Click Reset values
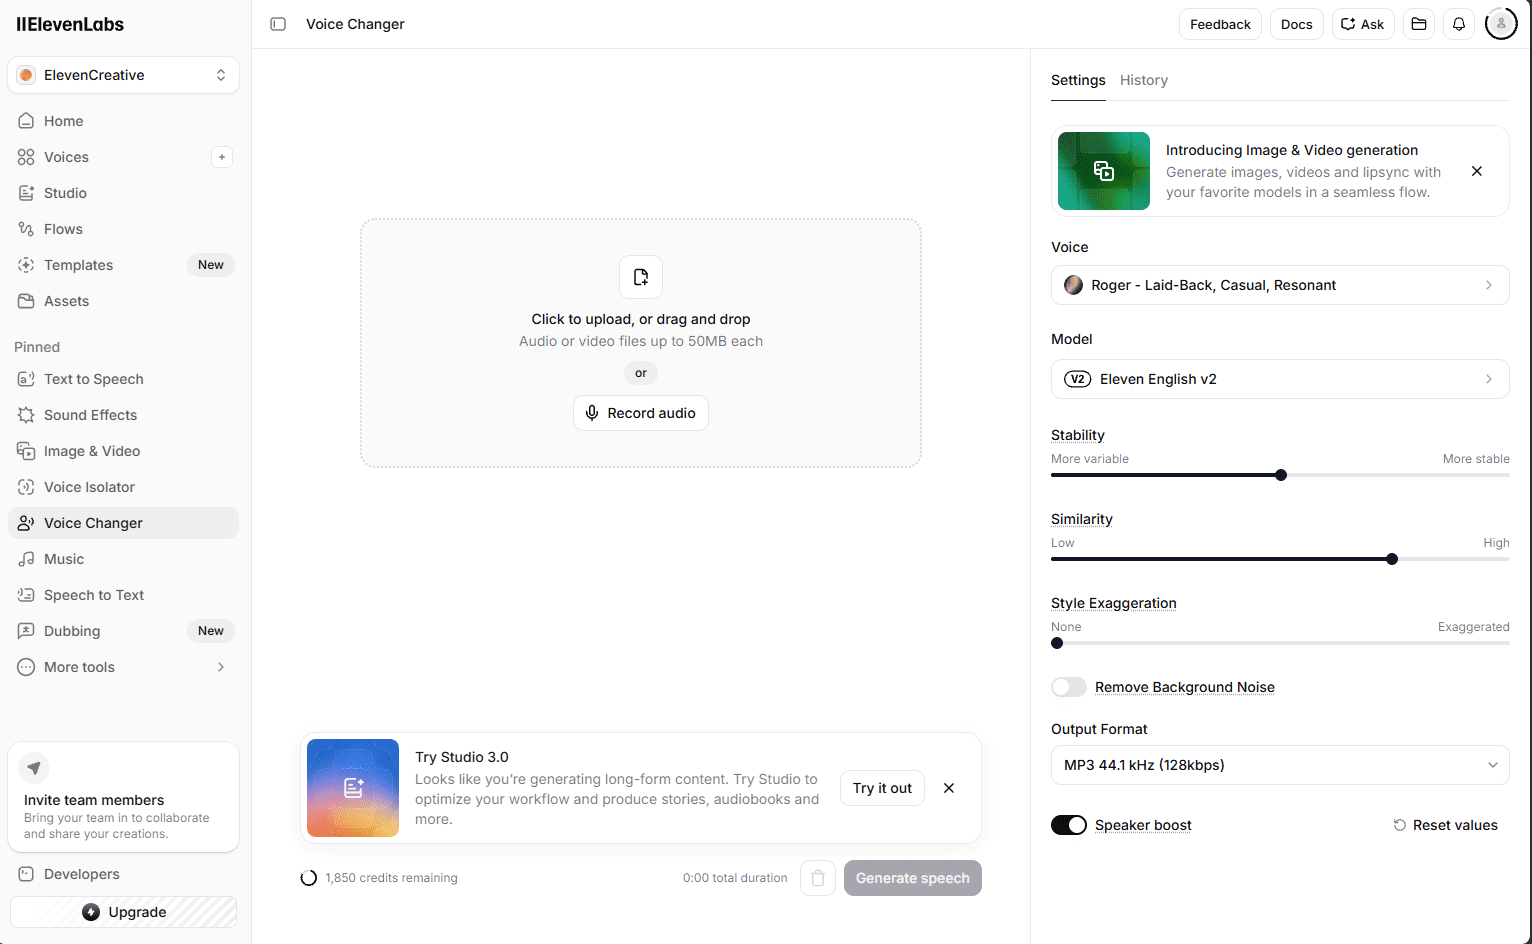Screen dimensions: 1532x944 tap(1446, 825)
